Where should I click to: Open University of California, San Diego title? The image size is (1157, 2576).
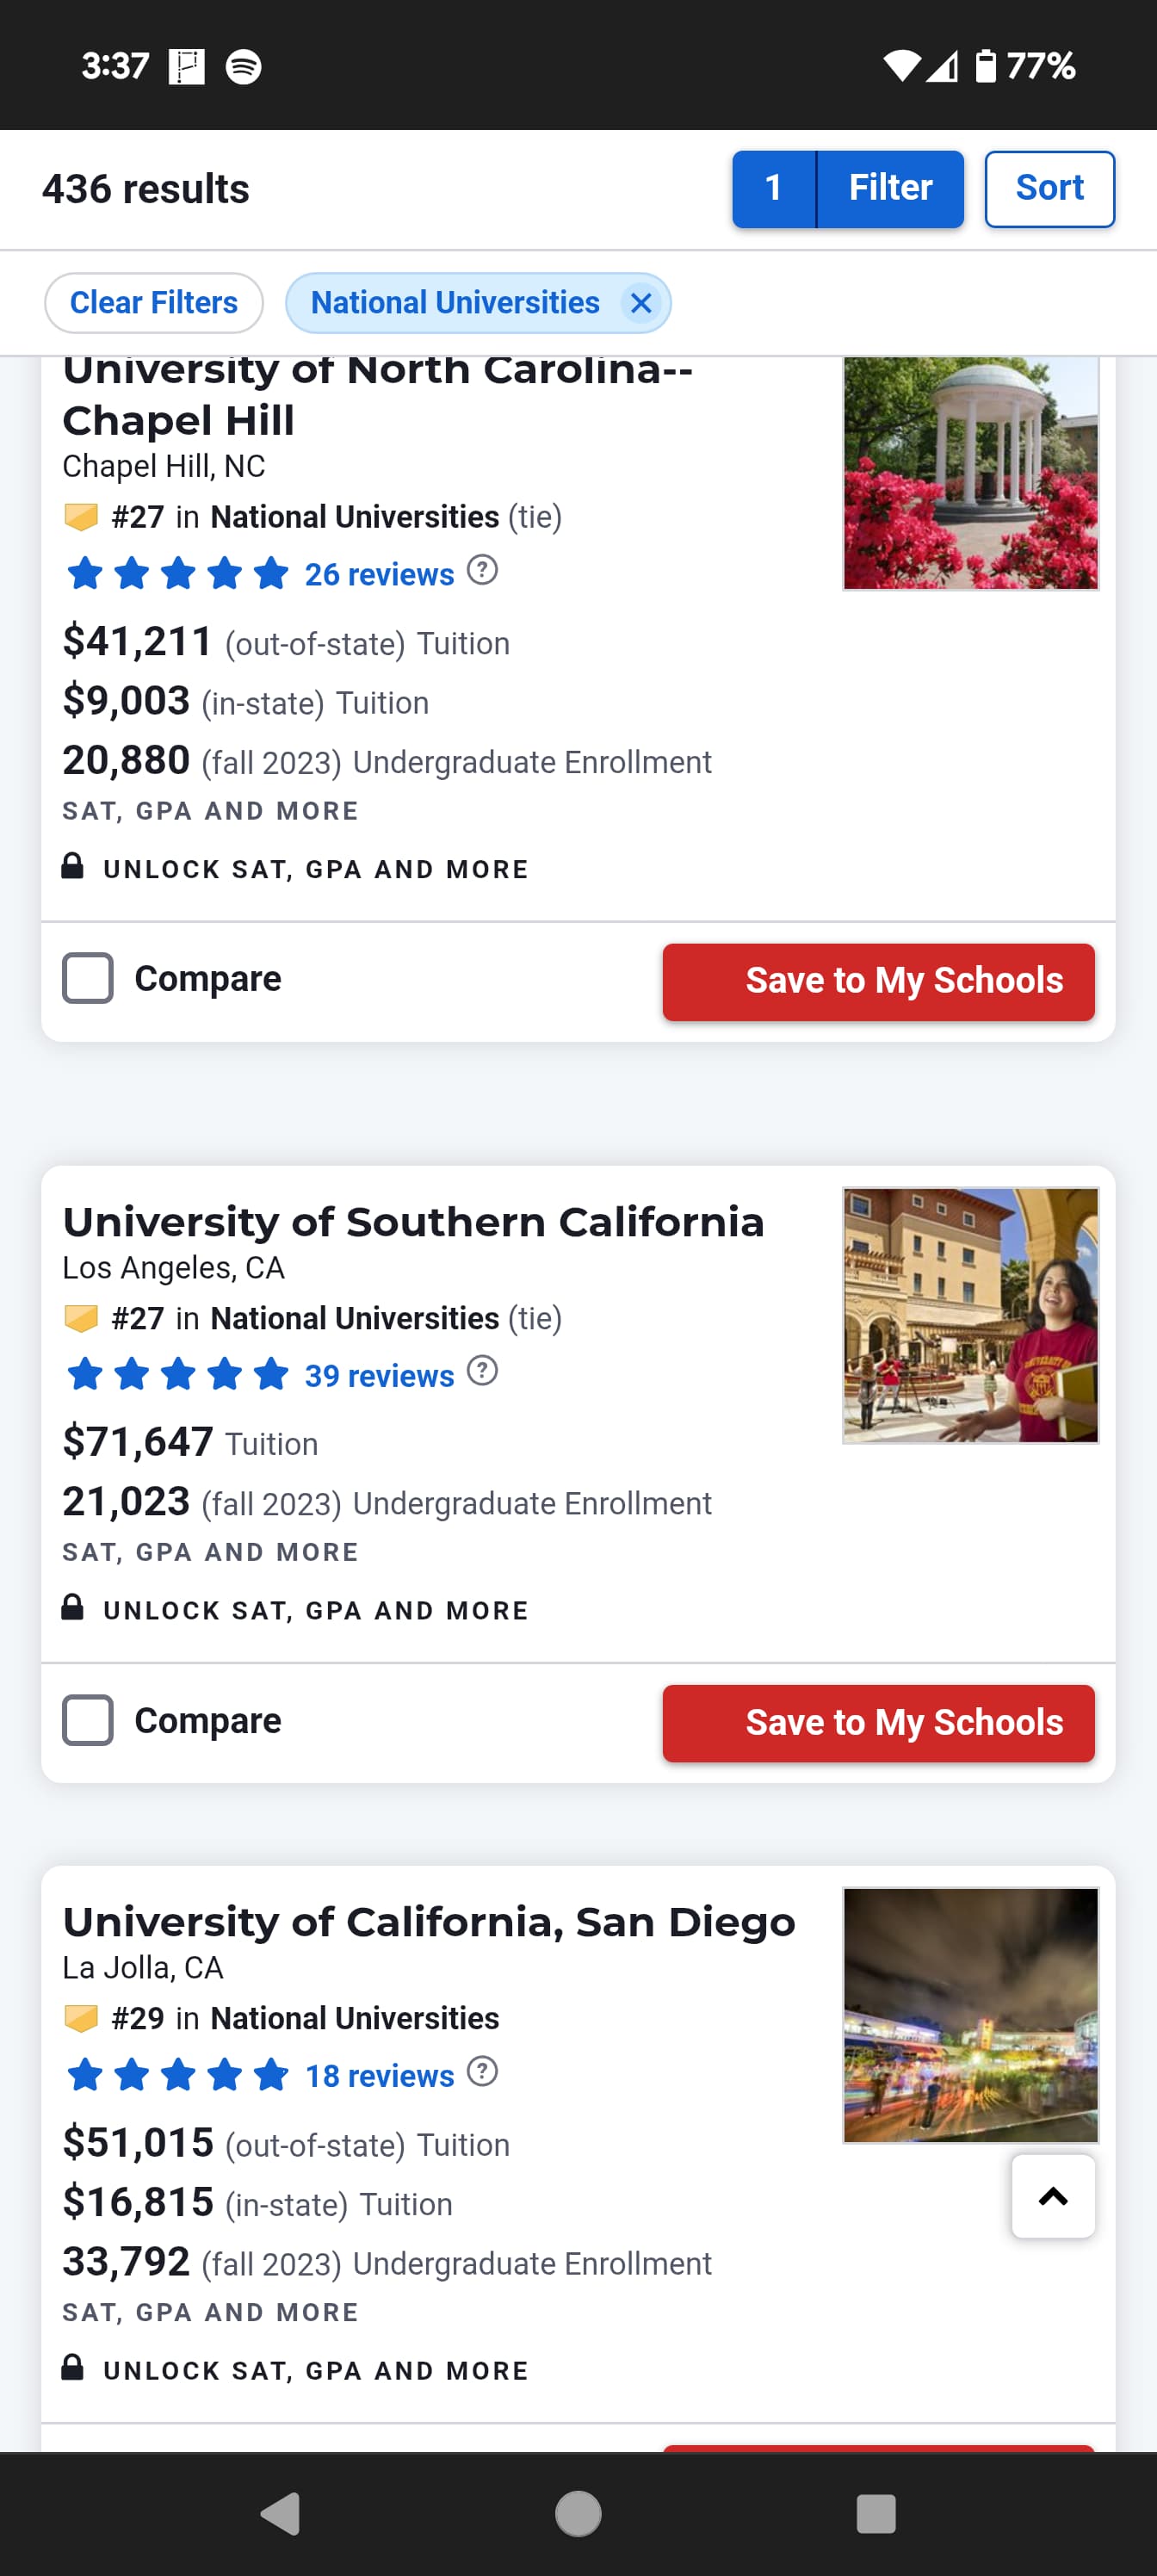tap(429, 1921)
